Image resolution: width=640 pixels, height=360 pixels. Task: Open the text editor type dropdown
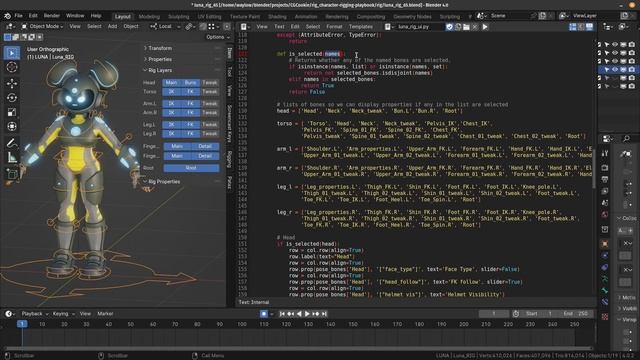coord(246,27)
